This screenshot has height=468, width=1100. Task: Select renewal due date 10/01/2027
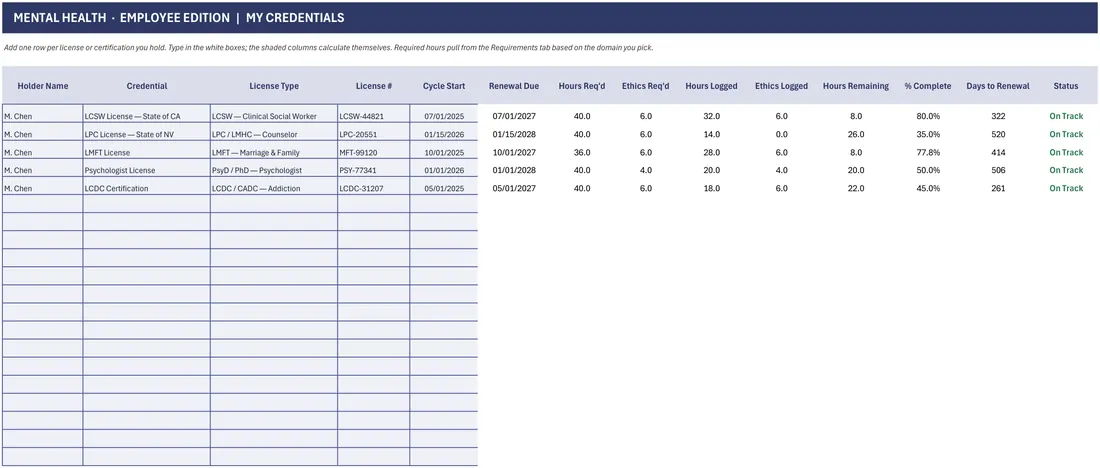coord(514,152)
